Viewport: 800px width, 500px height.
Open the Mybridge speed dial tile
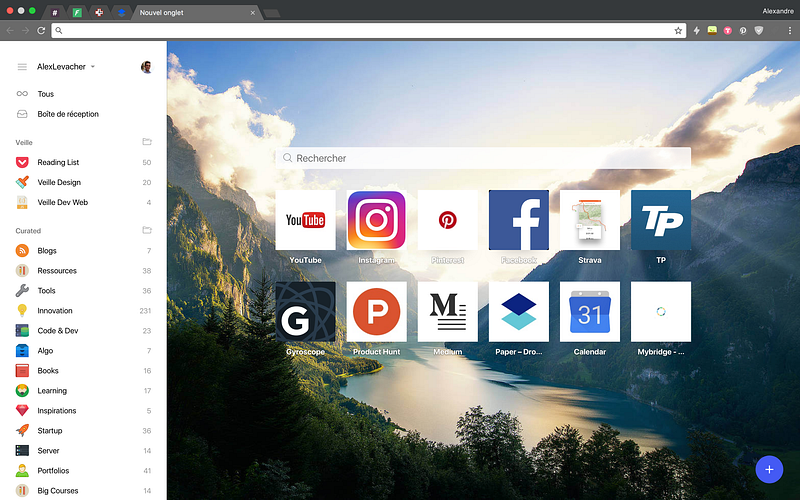[x=661, y=311]
